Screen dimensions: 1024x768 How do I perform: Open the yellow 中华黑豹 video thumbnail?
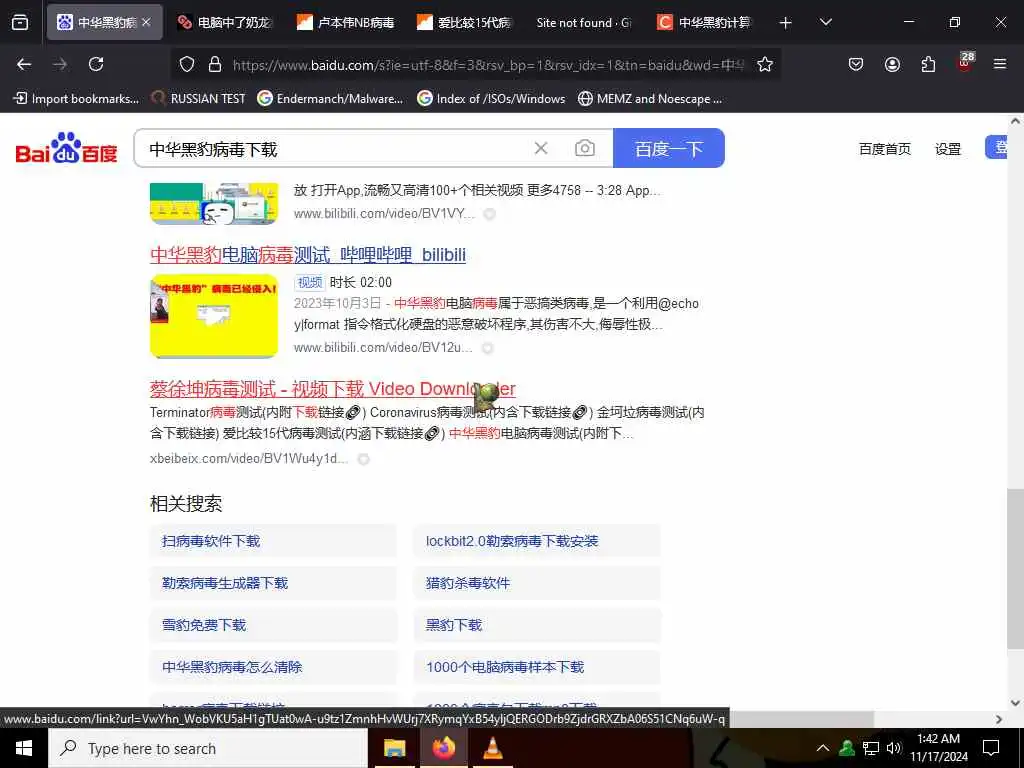pos(214,316)
